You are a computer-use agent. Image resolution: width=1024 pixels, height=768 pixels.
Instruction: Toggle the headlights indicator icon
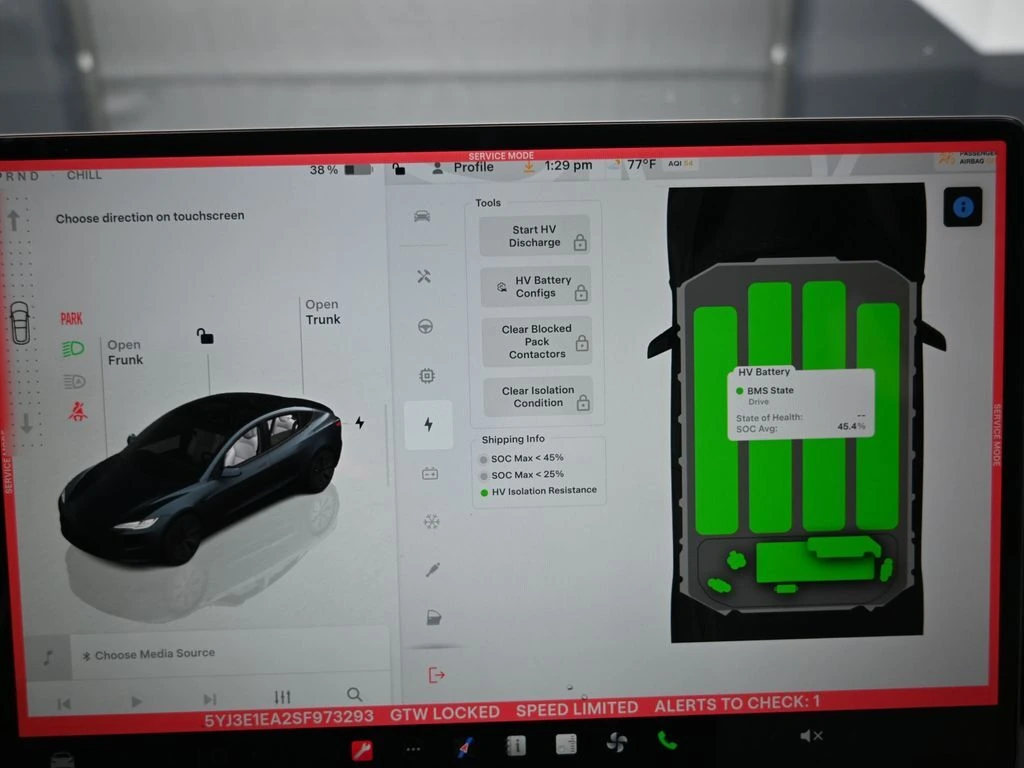pyautogui.click(x=74, y=349)
